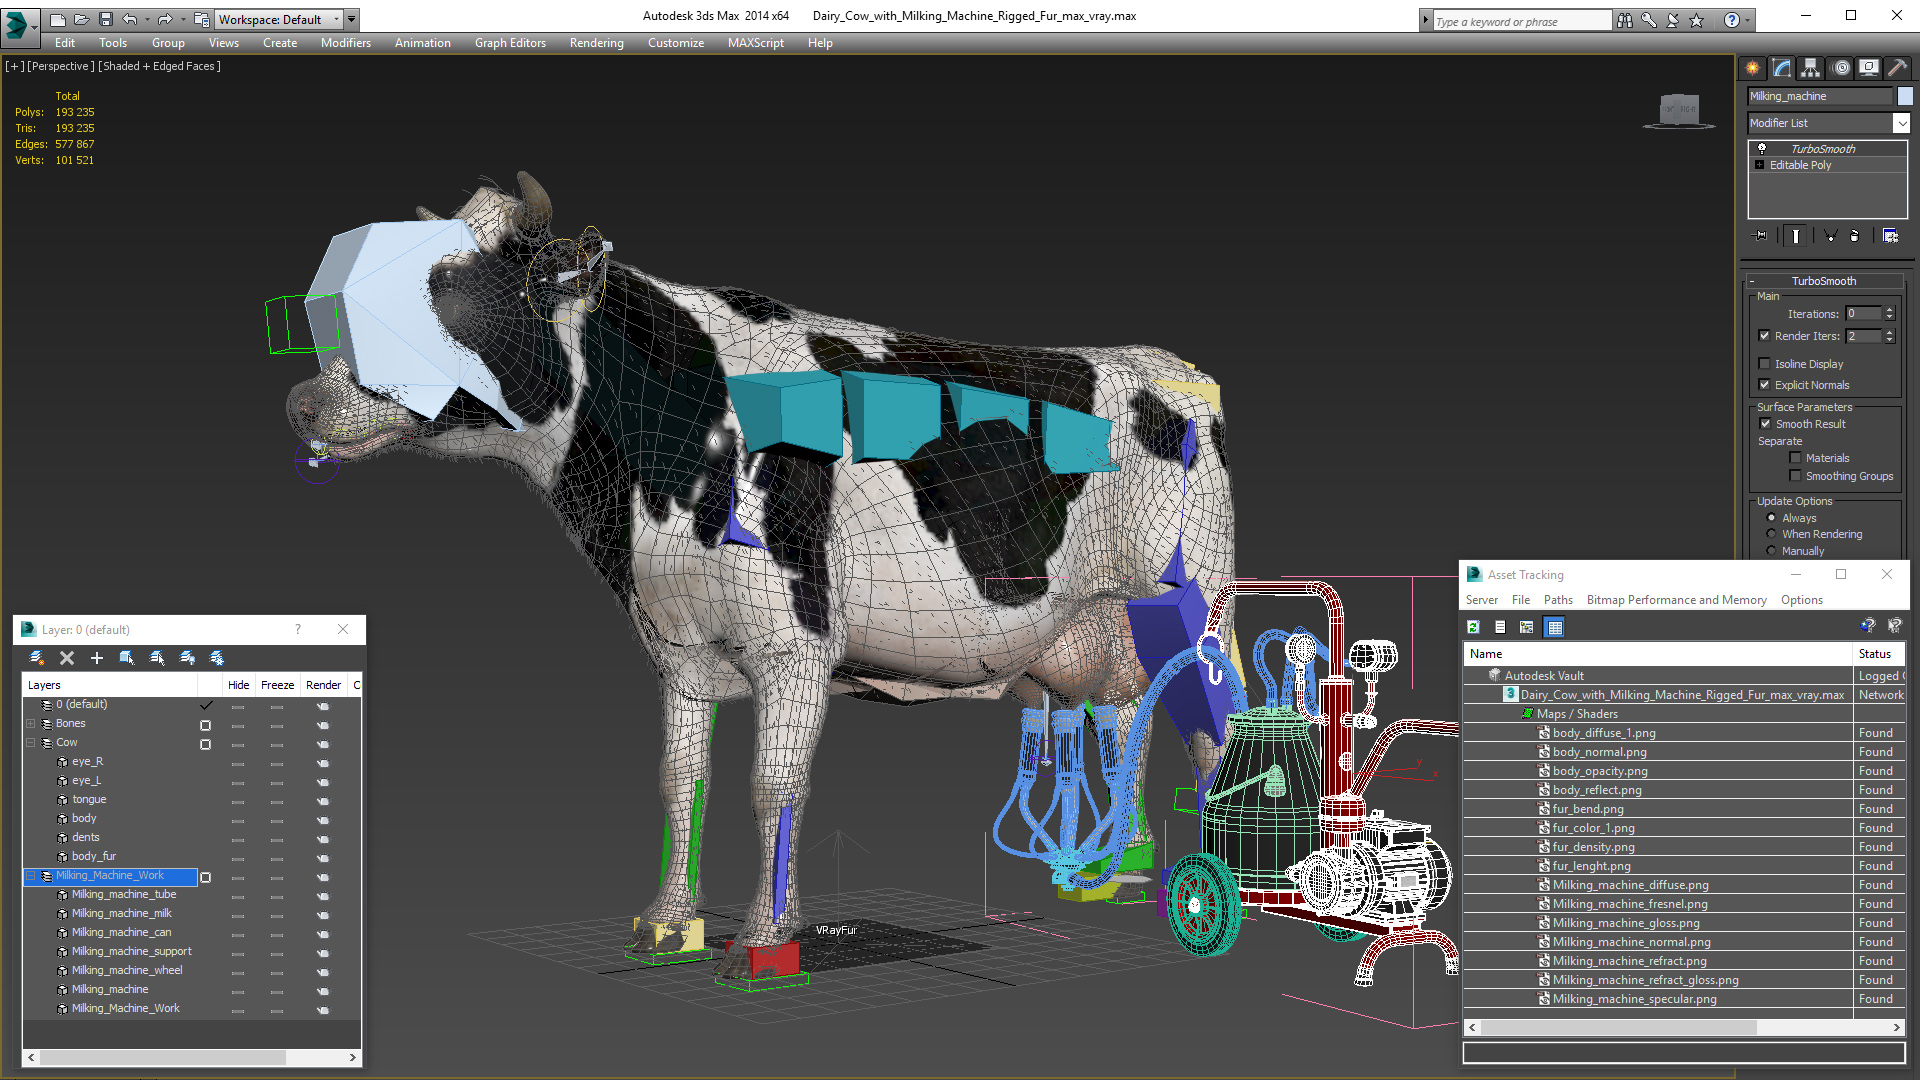1920x1080 pixels.
Task: Open the Motion command panel tab
Action: (x=1841, y=68)
